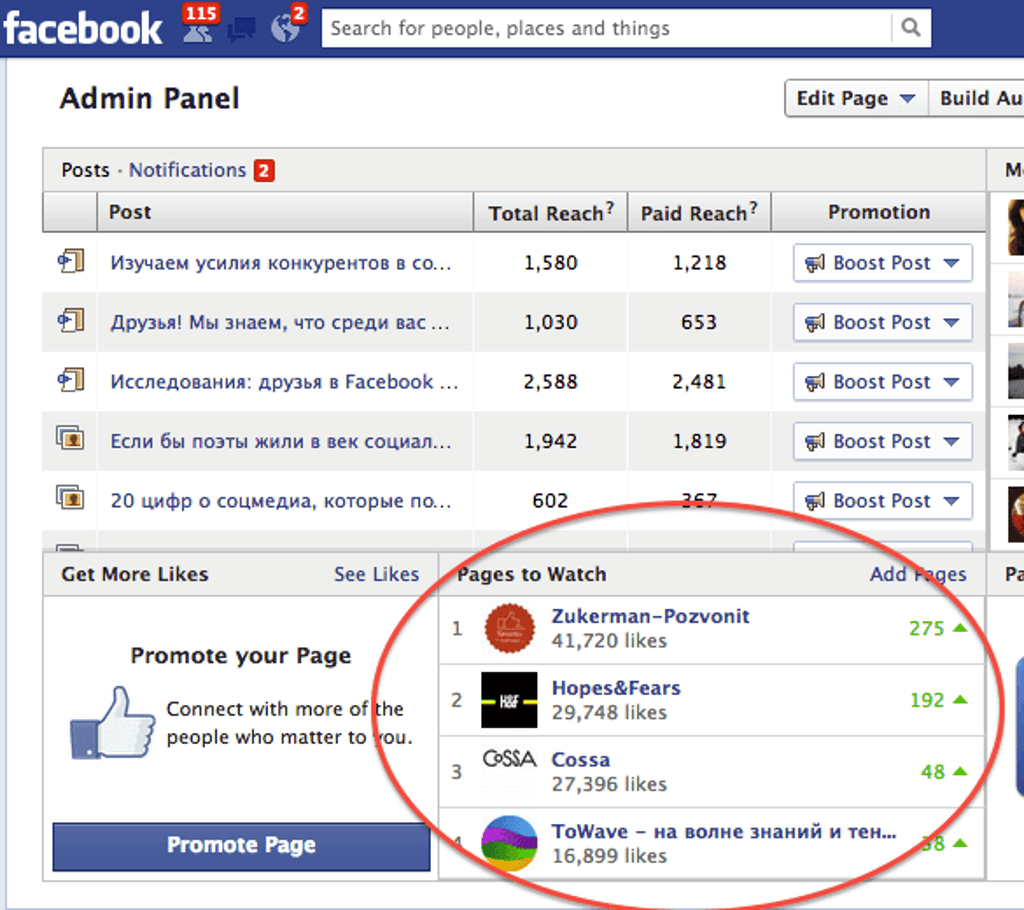The image size is (1024, 910).
Task: Open the ToWave page link
Action: click(724, 832)
